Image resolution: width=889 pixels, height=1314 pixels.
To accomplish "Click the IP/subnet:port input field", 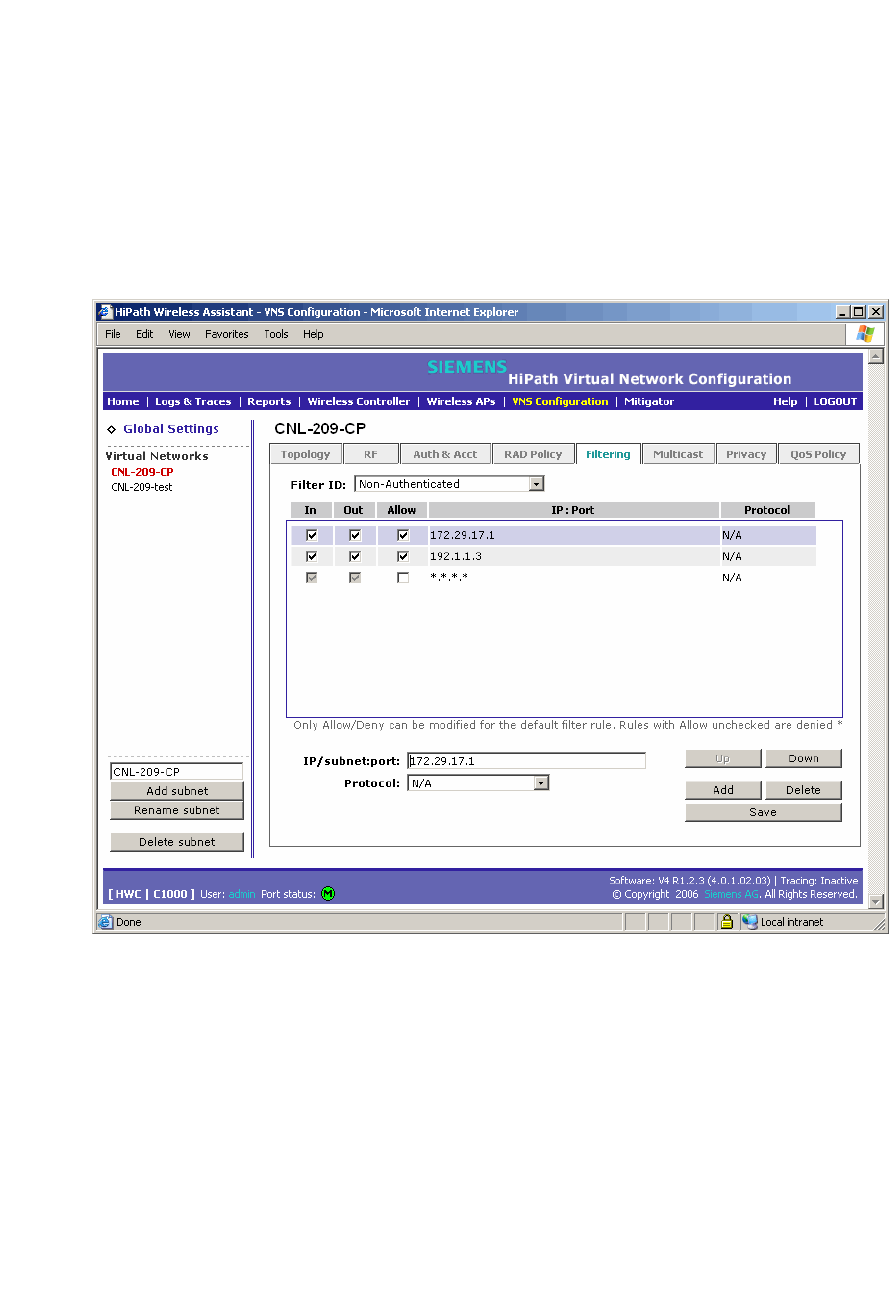I will [526, 761].
